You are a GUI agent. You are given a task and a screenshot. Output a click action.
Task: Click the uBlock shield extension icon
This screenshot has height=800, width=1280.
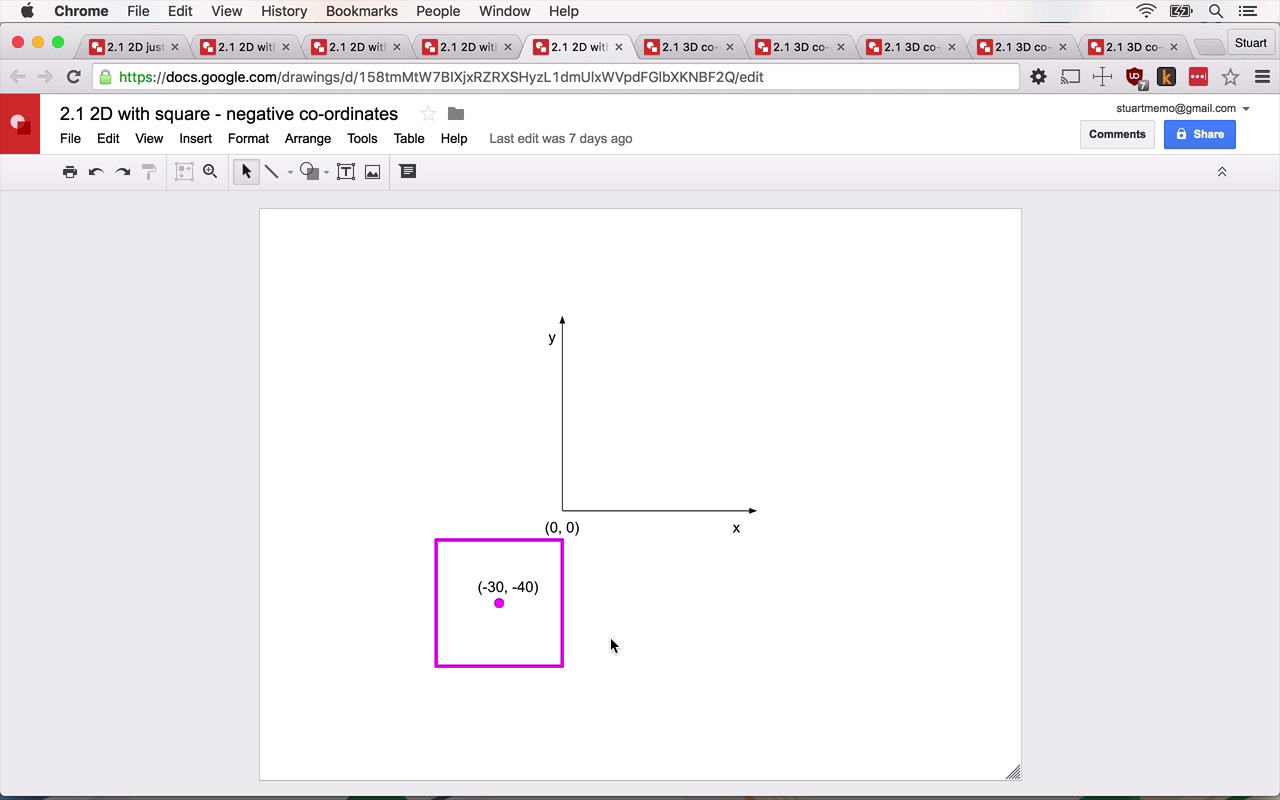coord(1135,77)
